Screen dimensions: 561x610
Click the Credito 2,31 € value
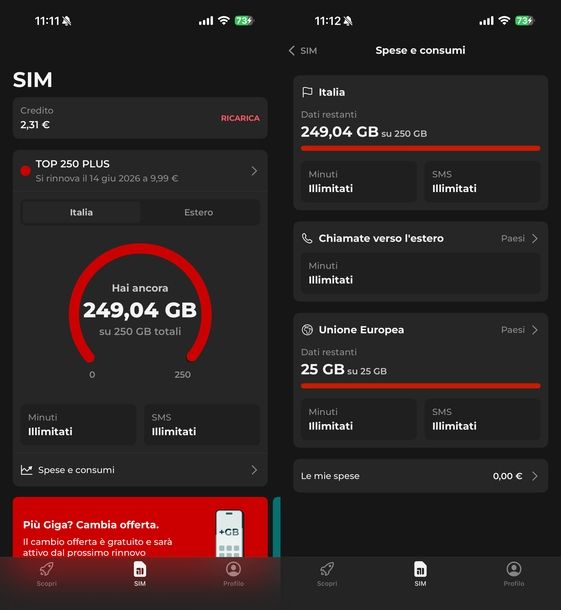coord(35,125)
